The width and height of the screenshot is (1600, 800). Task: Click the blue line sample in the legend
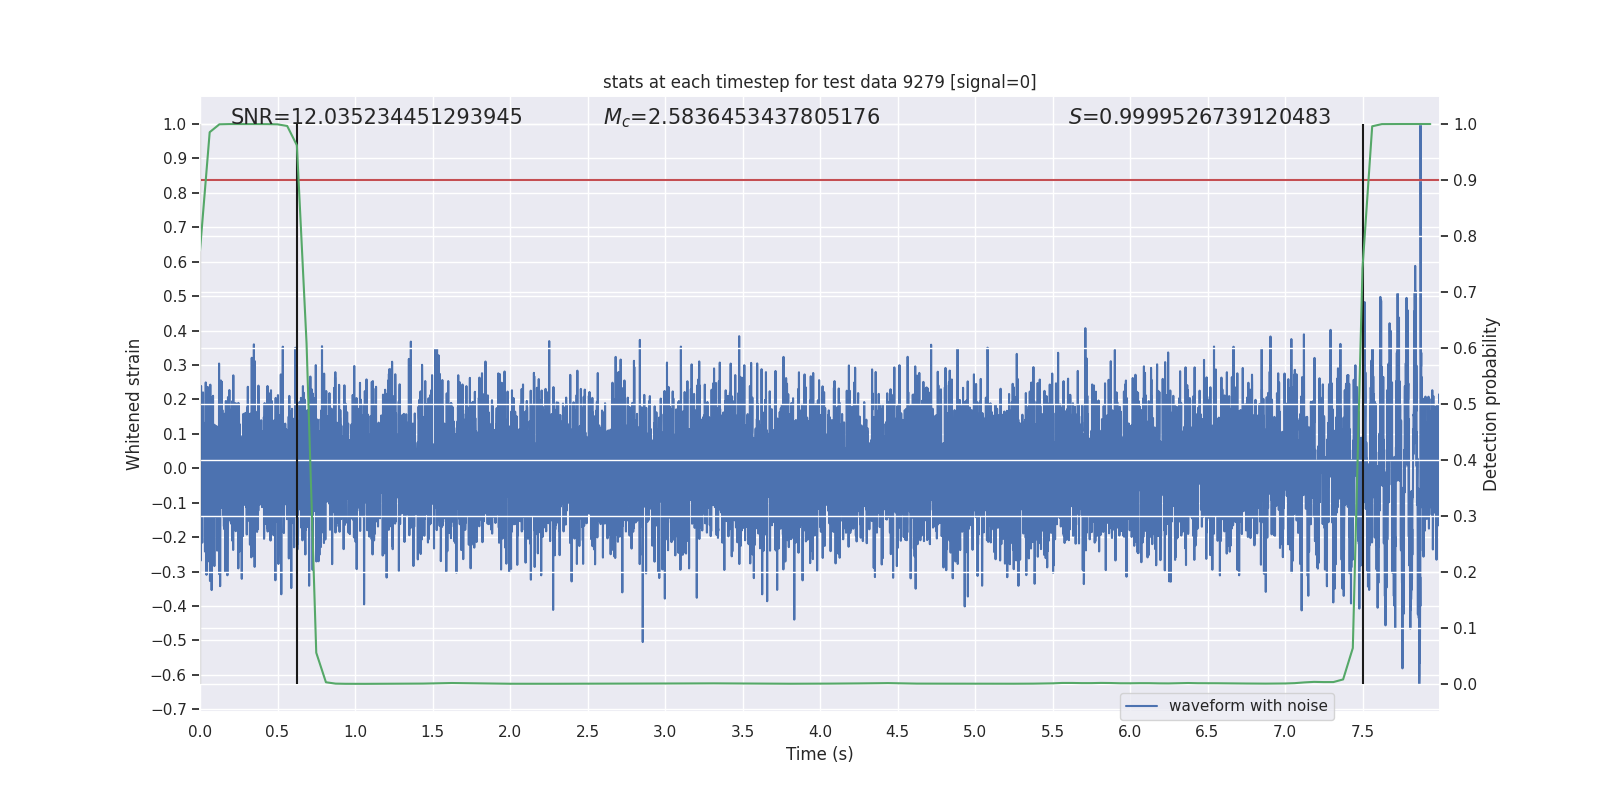[1141, 706]
